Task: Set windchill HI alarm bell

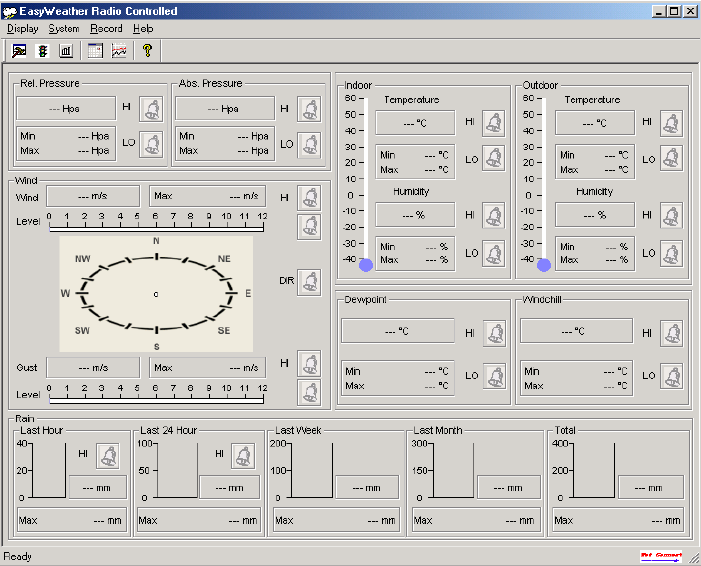Action: [x=671, y=334]
